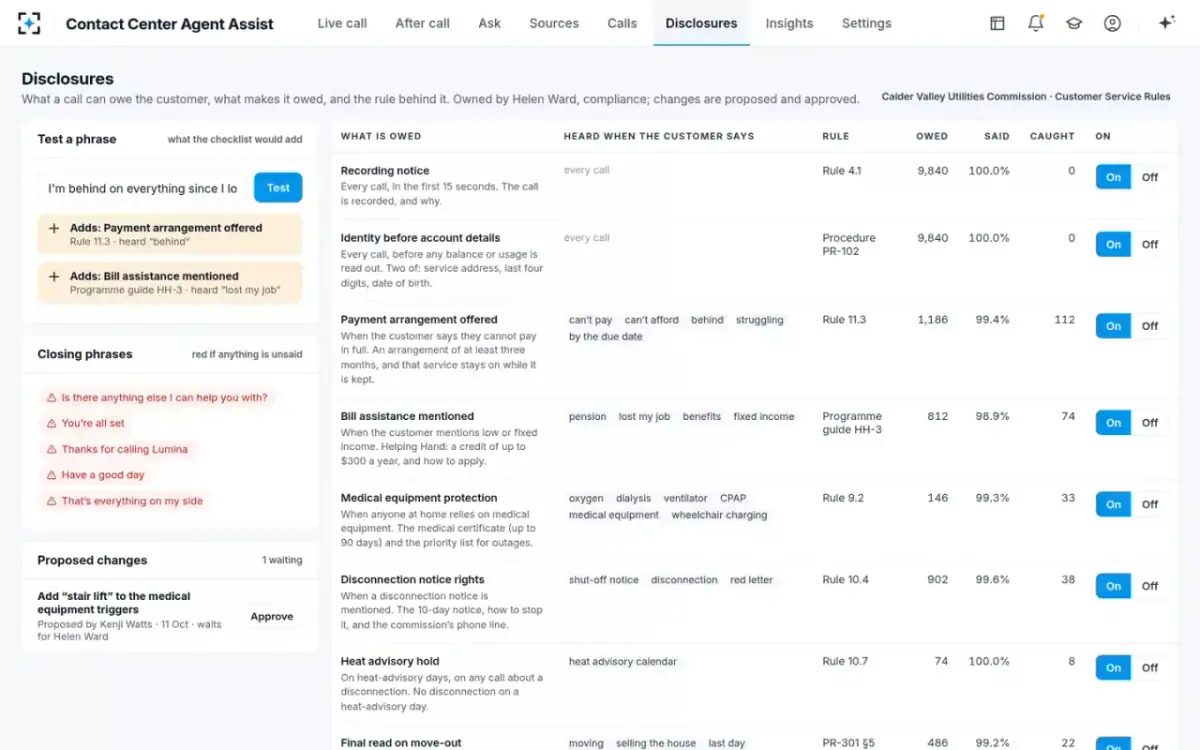Image resolution: width=1200 pixels, height=750 pixels.
Task: Click the 'Adds: Payment arrangement offered' result card
Action: coord(170,234)
